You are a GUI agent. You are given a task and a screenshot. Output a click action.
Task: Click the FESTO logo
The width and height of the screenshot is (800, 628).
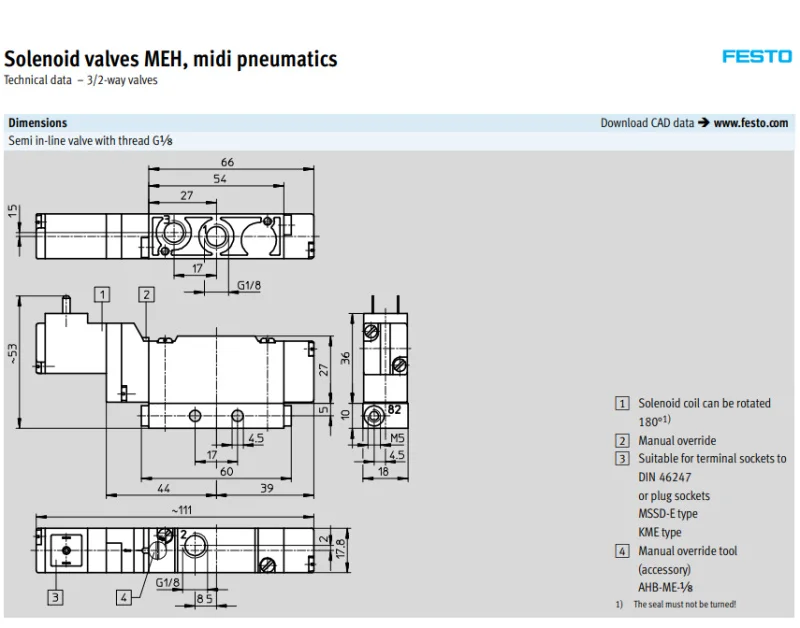(757, 56)
